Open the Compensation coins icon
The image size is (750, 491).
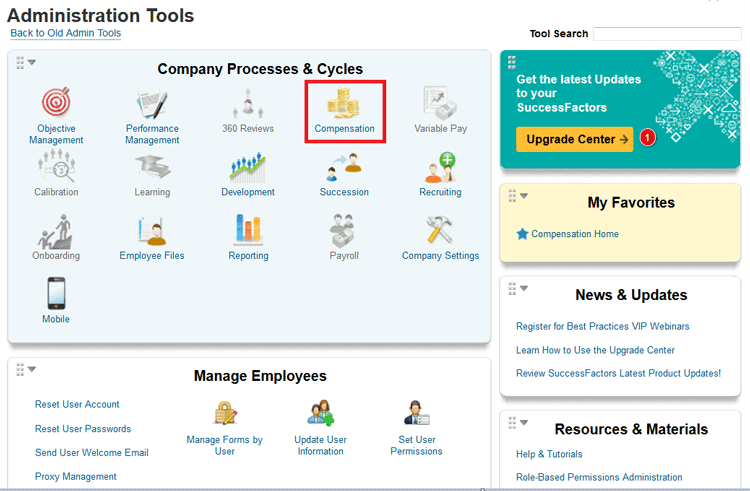click(343, 103)
